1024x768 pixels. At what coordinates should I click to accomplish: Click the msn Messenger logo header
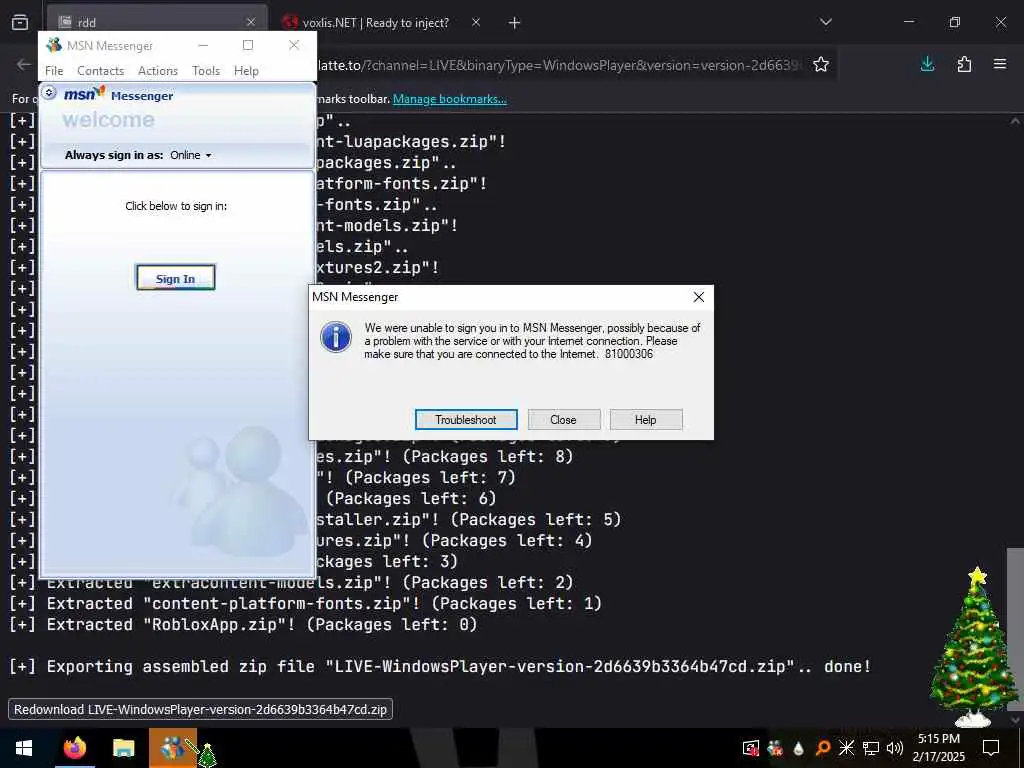pyautogui.click(x=118, y=95)
